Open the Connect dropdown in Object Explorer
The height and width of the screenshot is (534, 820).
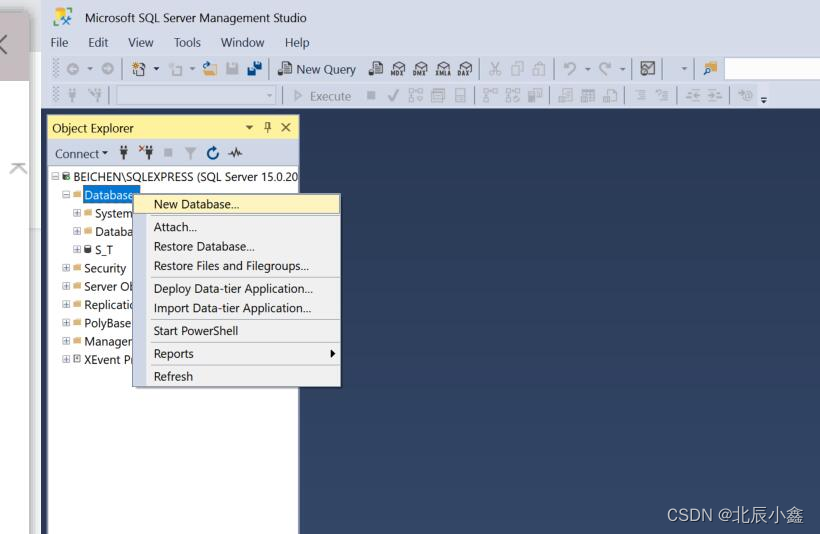[82, 154]
